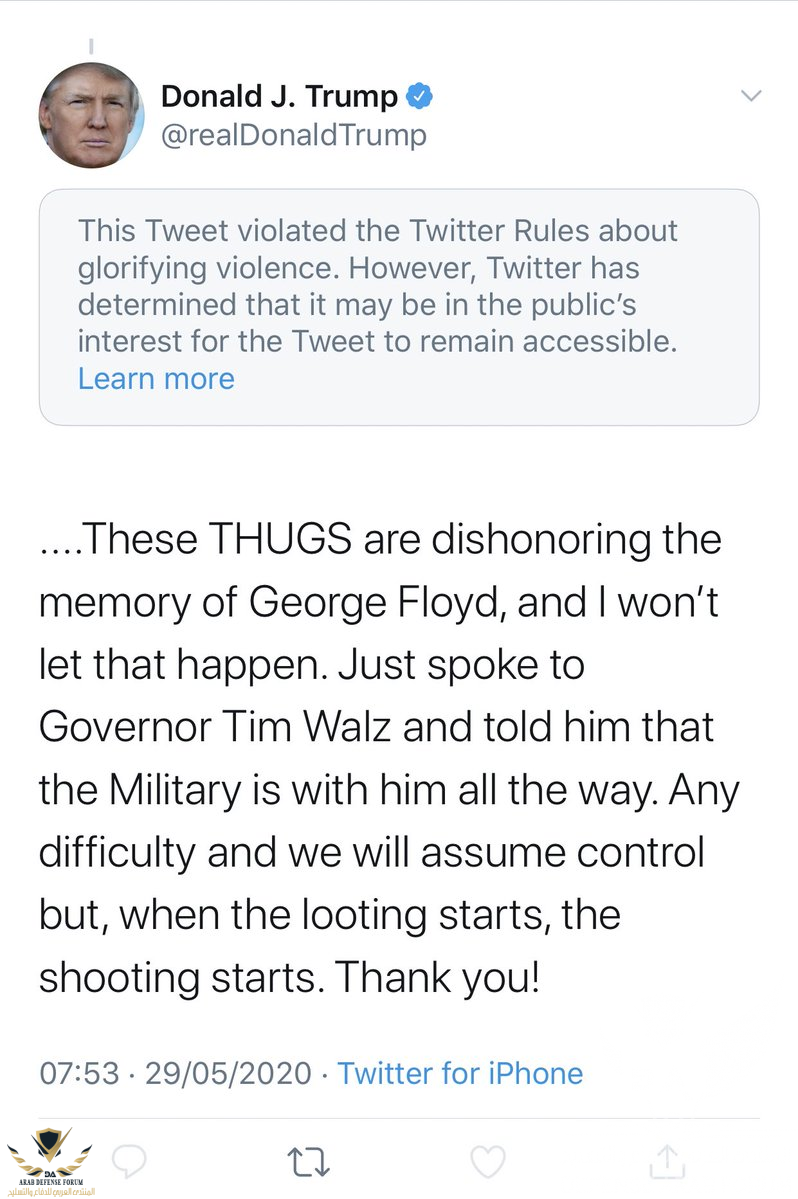Open the Learn more link
798x1199 pixels.
(156, 379)
